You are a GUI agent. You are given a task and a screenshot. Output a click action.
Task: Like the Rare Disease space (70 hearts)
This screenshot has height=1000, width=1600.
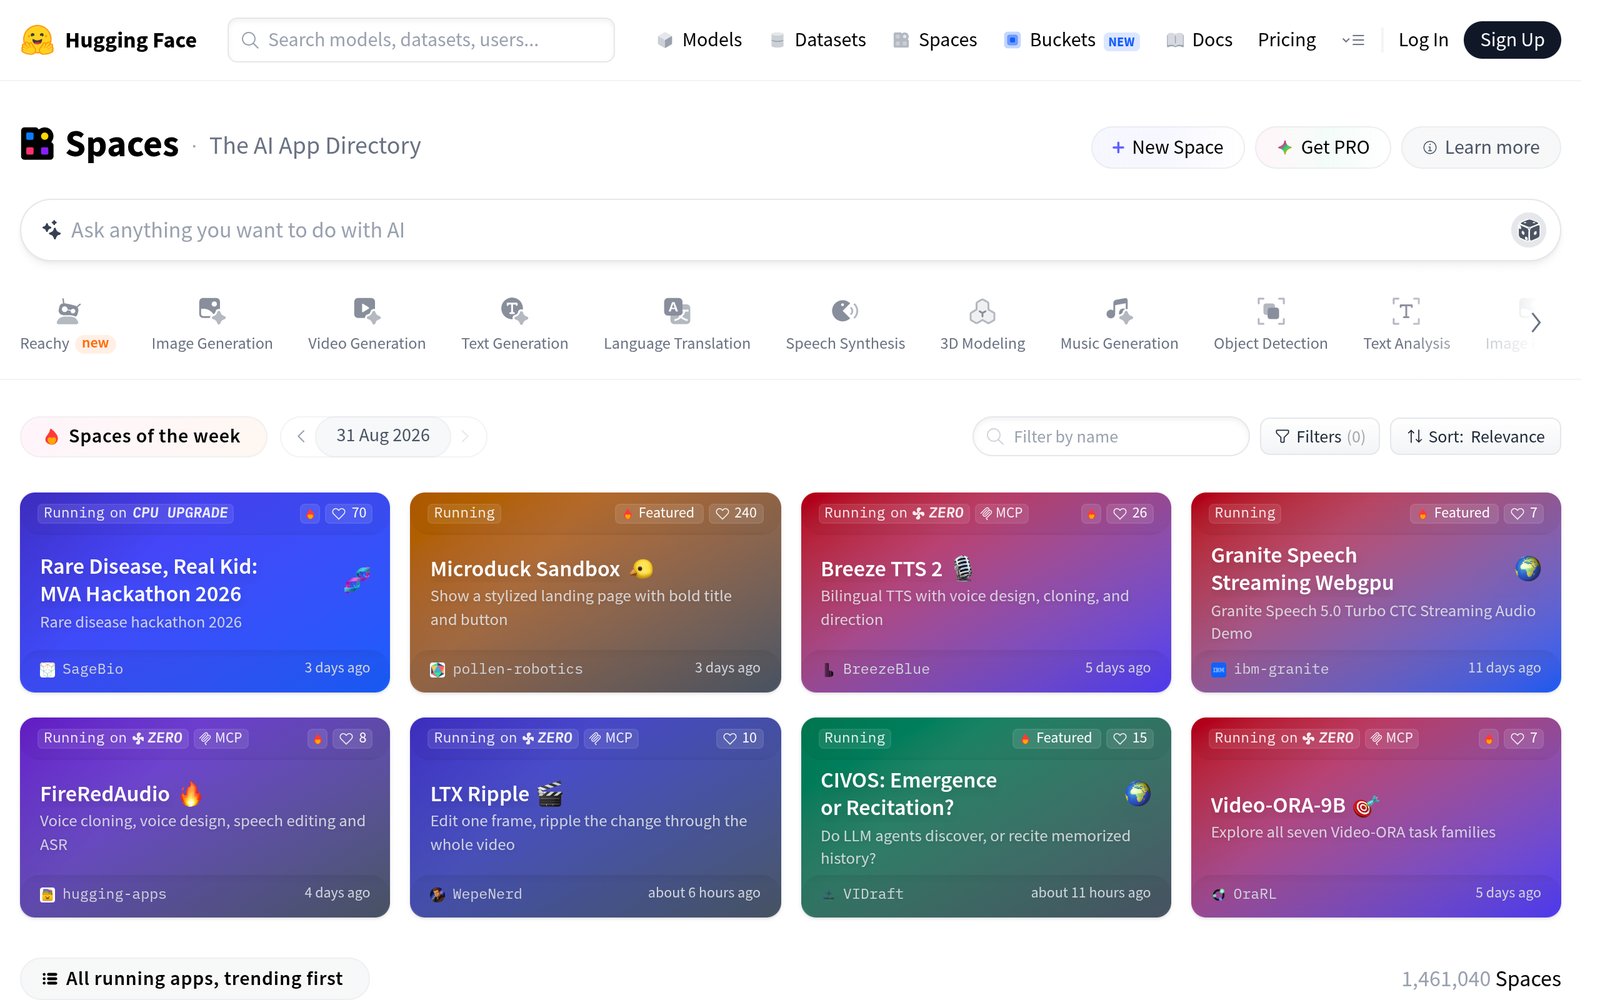pos(349,513)
